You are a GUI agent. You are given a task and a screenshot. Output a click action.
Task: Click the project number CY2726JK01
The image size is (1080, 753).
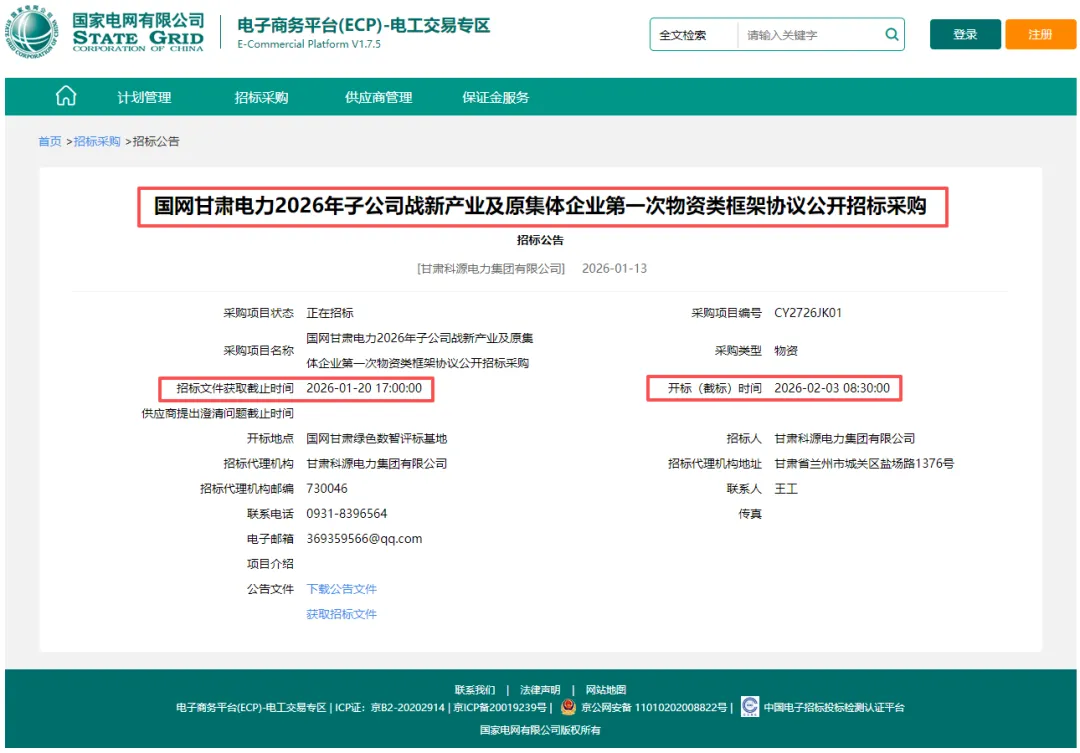tap(808, 313)
